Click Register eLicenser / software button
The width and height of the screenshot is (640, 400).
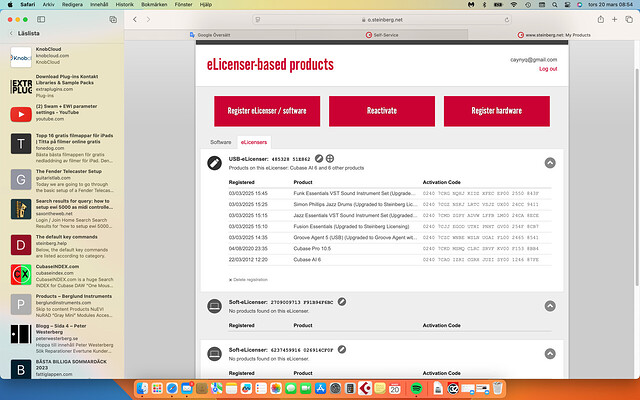pyautogui.click(x=267, y=111)
